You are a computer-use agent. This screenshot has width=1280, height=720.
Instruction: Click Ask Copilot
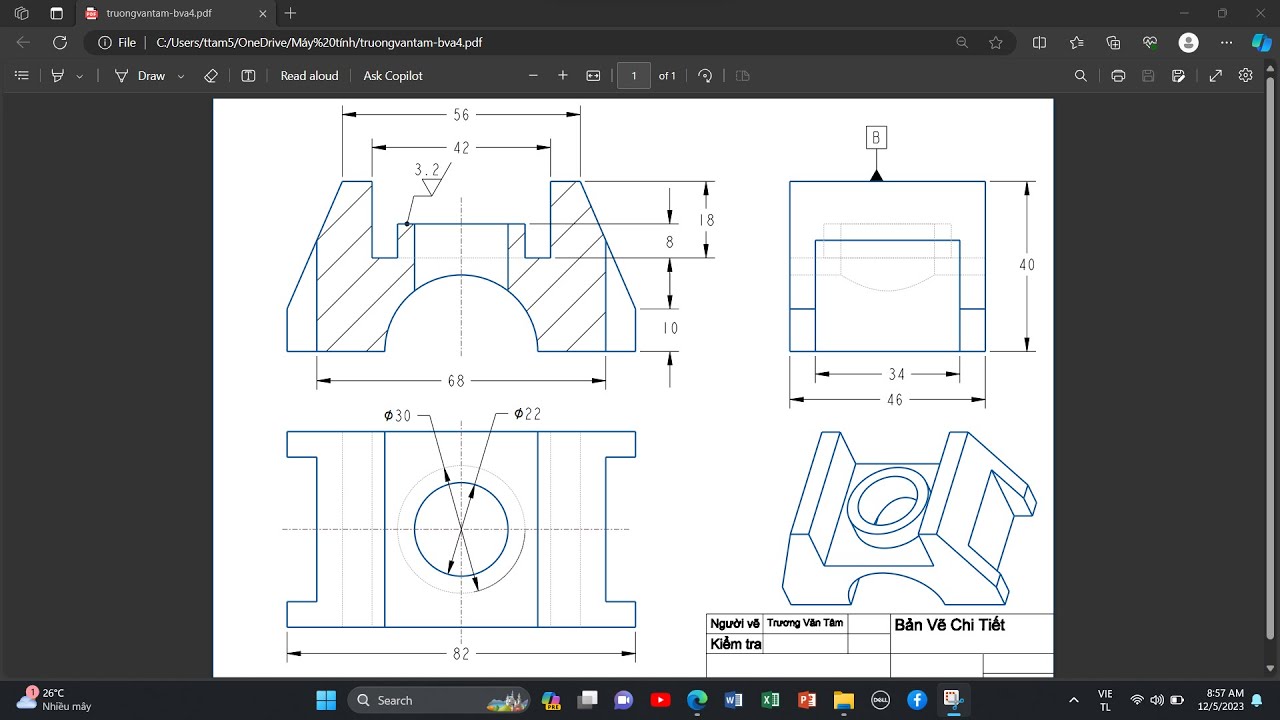pyautogui.click(x=392, y=76)
